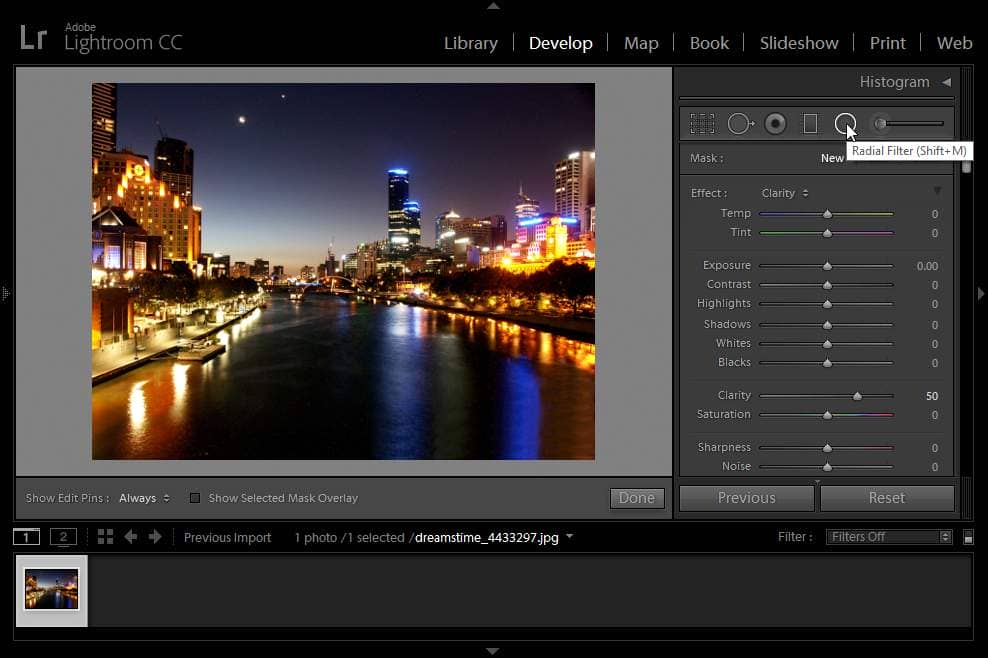Click the main city photo preview
988x658 pixels.
tap(343, 271)
